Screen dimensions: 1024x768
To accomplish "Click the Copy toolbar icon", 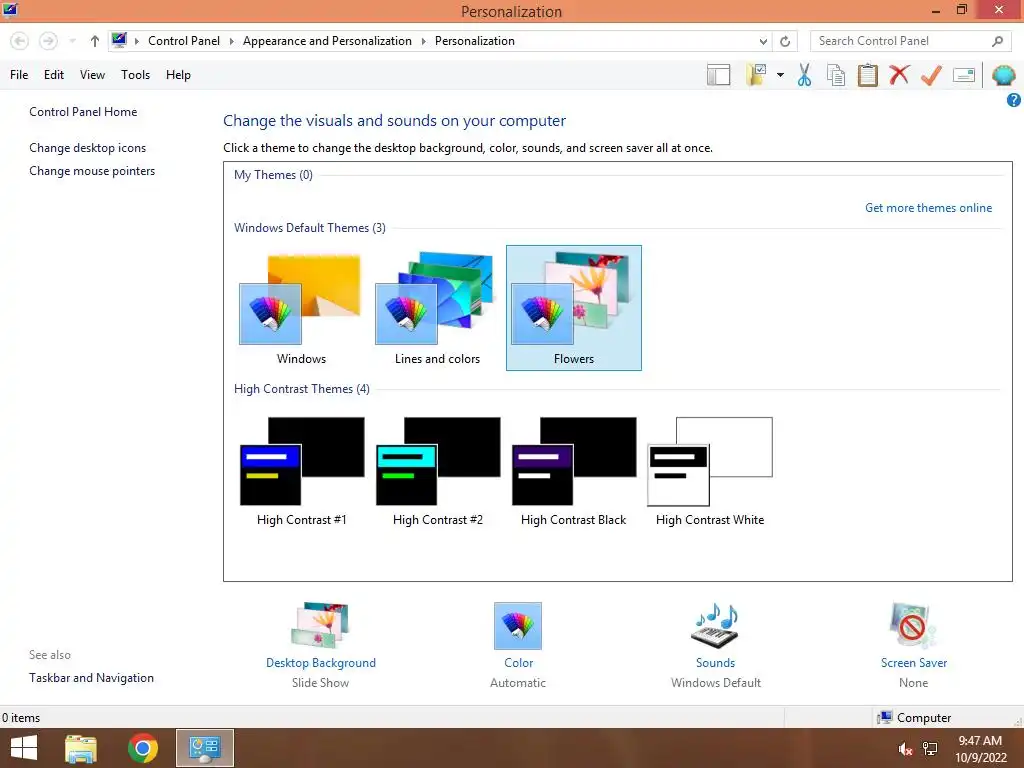I will (836, 75).
